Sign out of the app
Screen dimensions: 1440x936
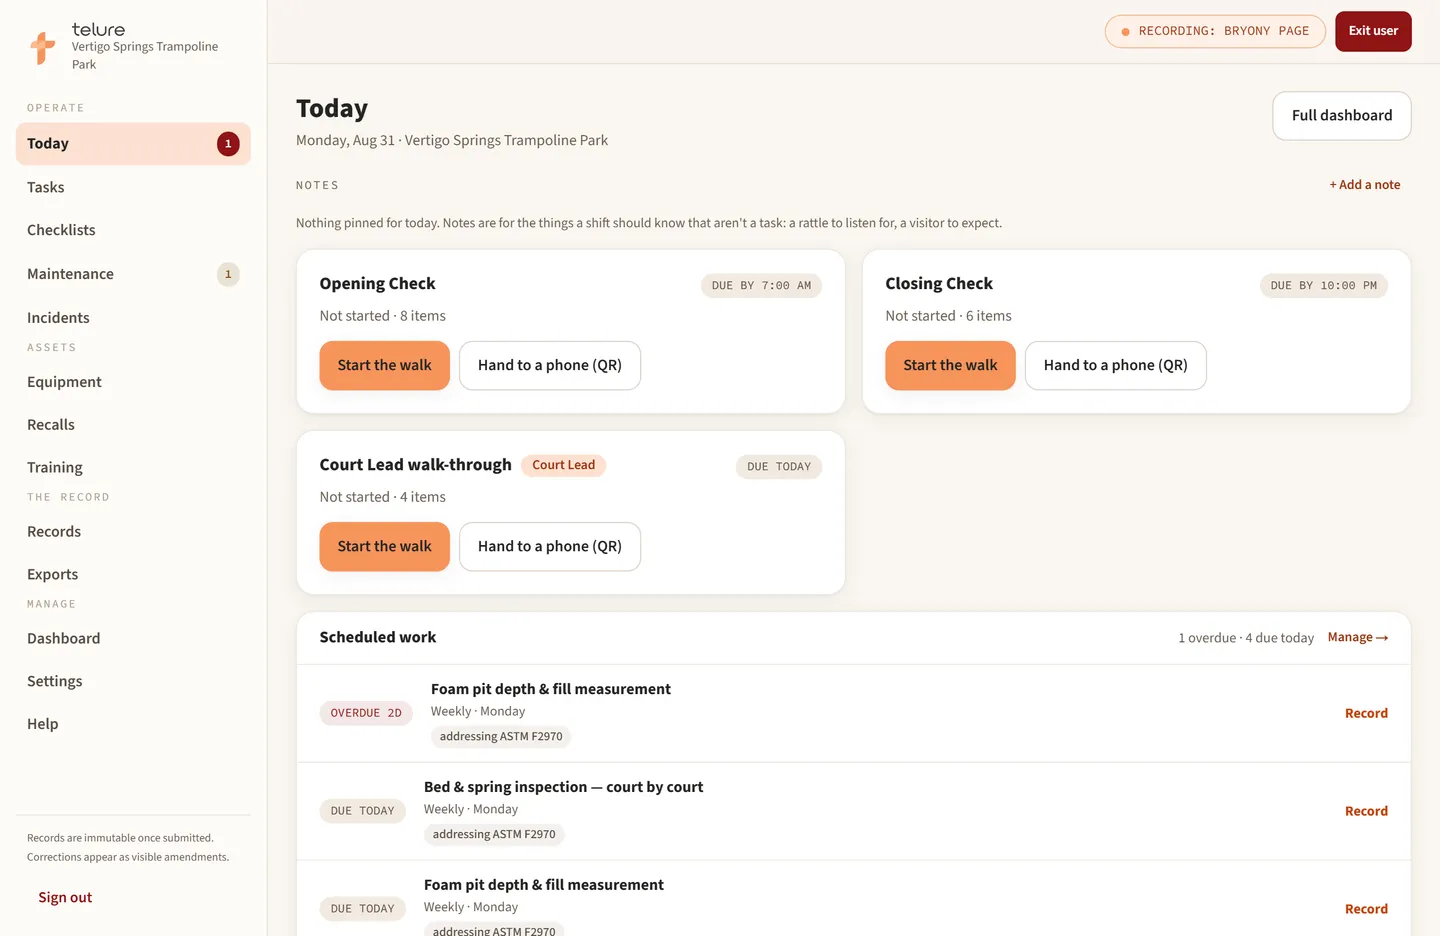pos(65,898)
